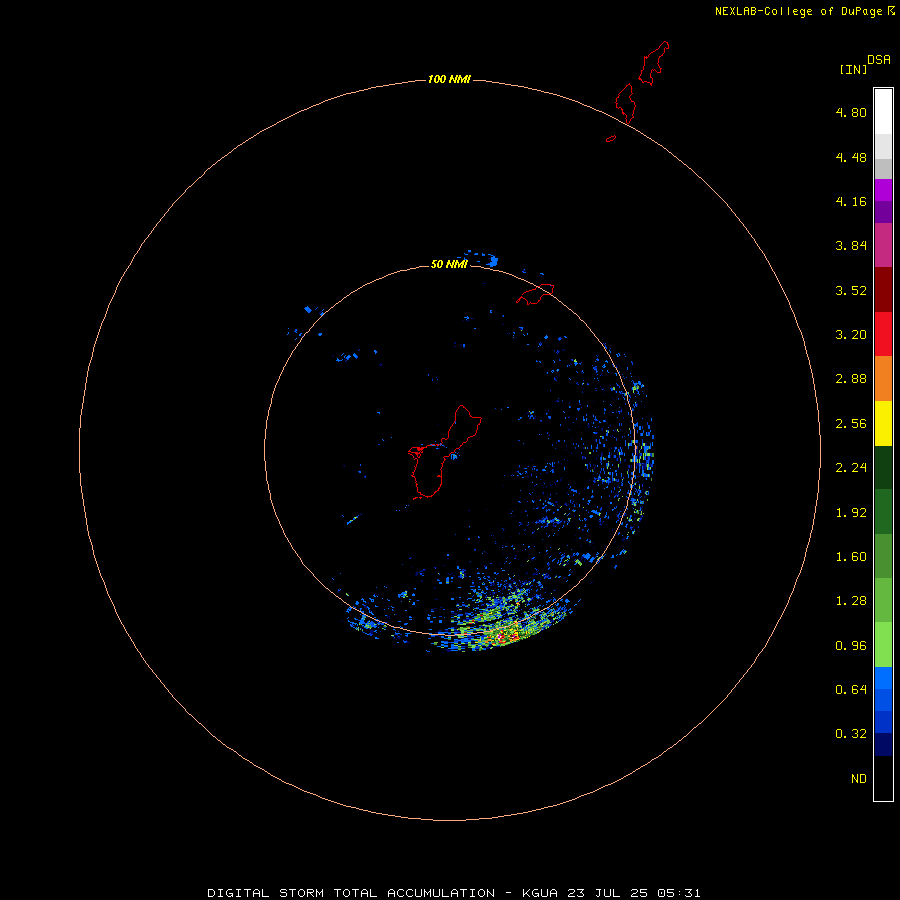Click the red-pink rainfall maximum south of Guam
This screenshot has height=900, width=900.
506,636
